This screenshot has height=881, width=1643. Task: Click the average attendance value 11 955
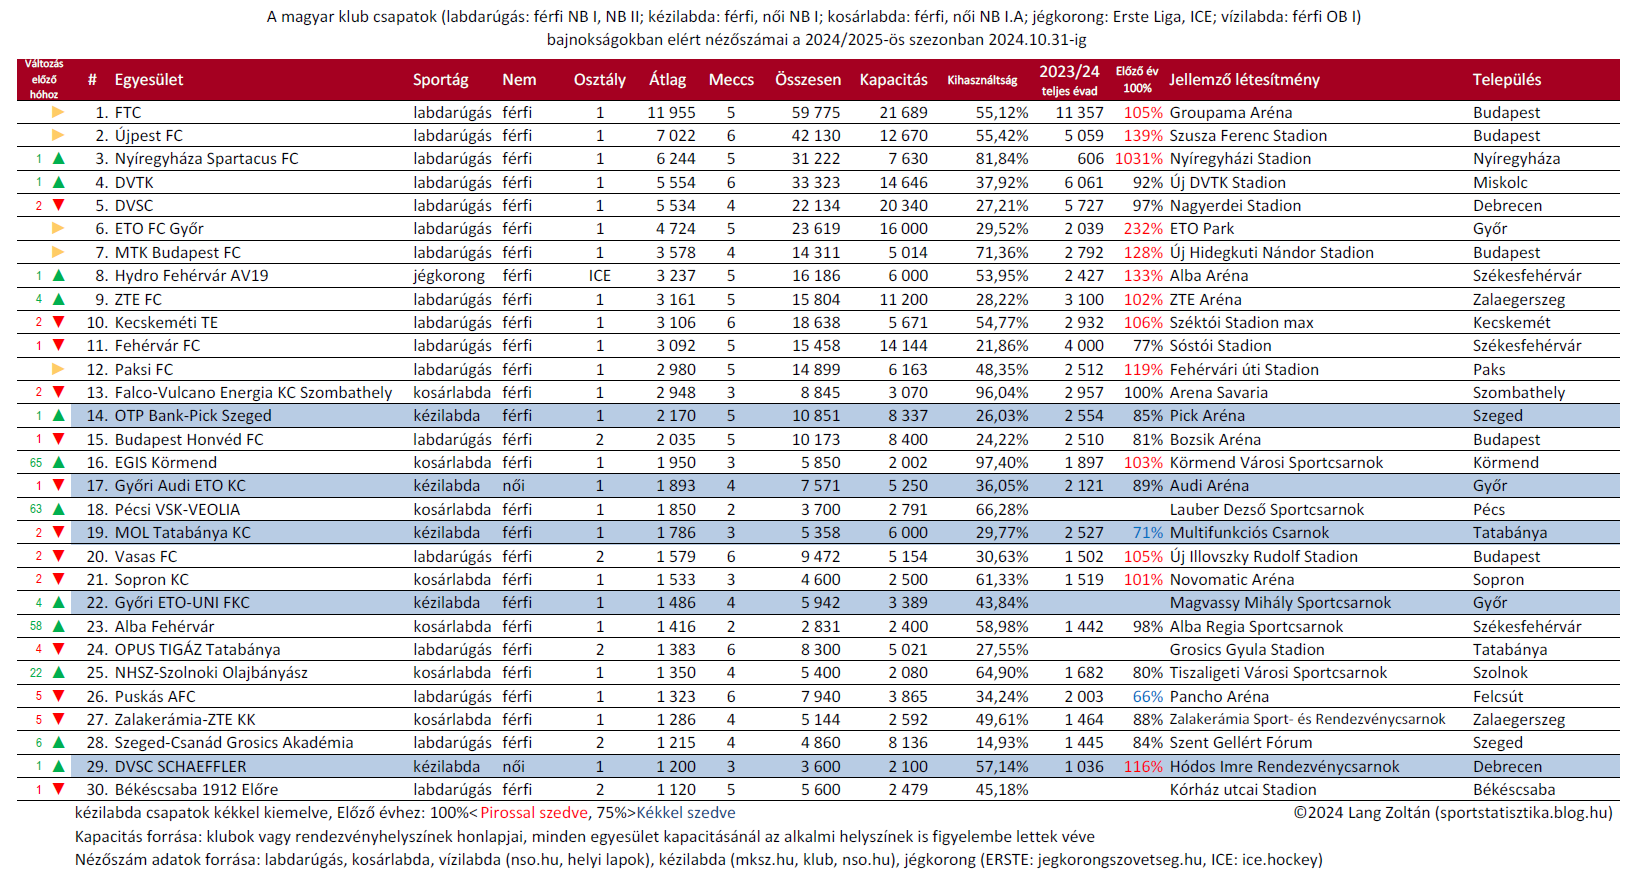(671, 113)
